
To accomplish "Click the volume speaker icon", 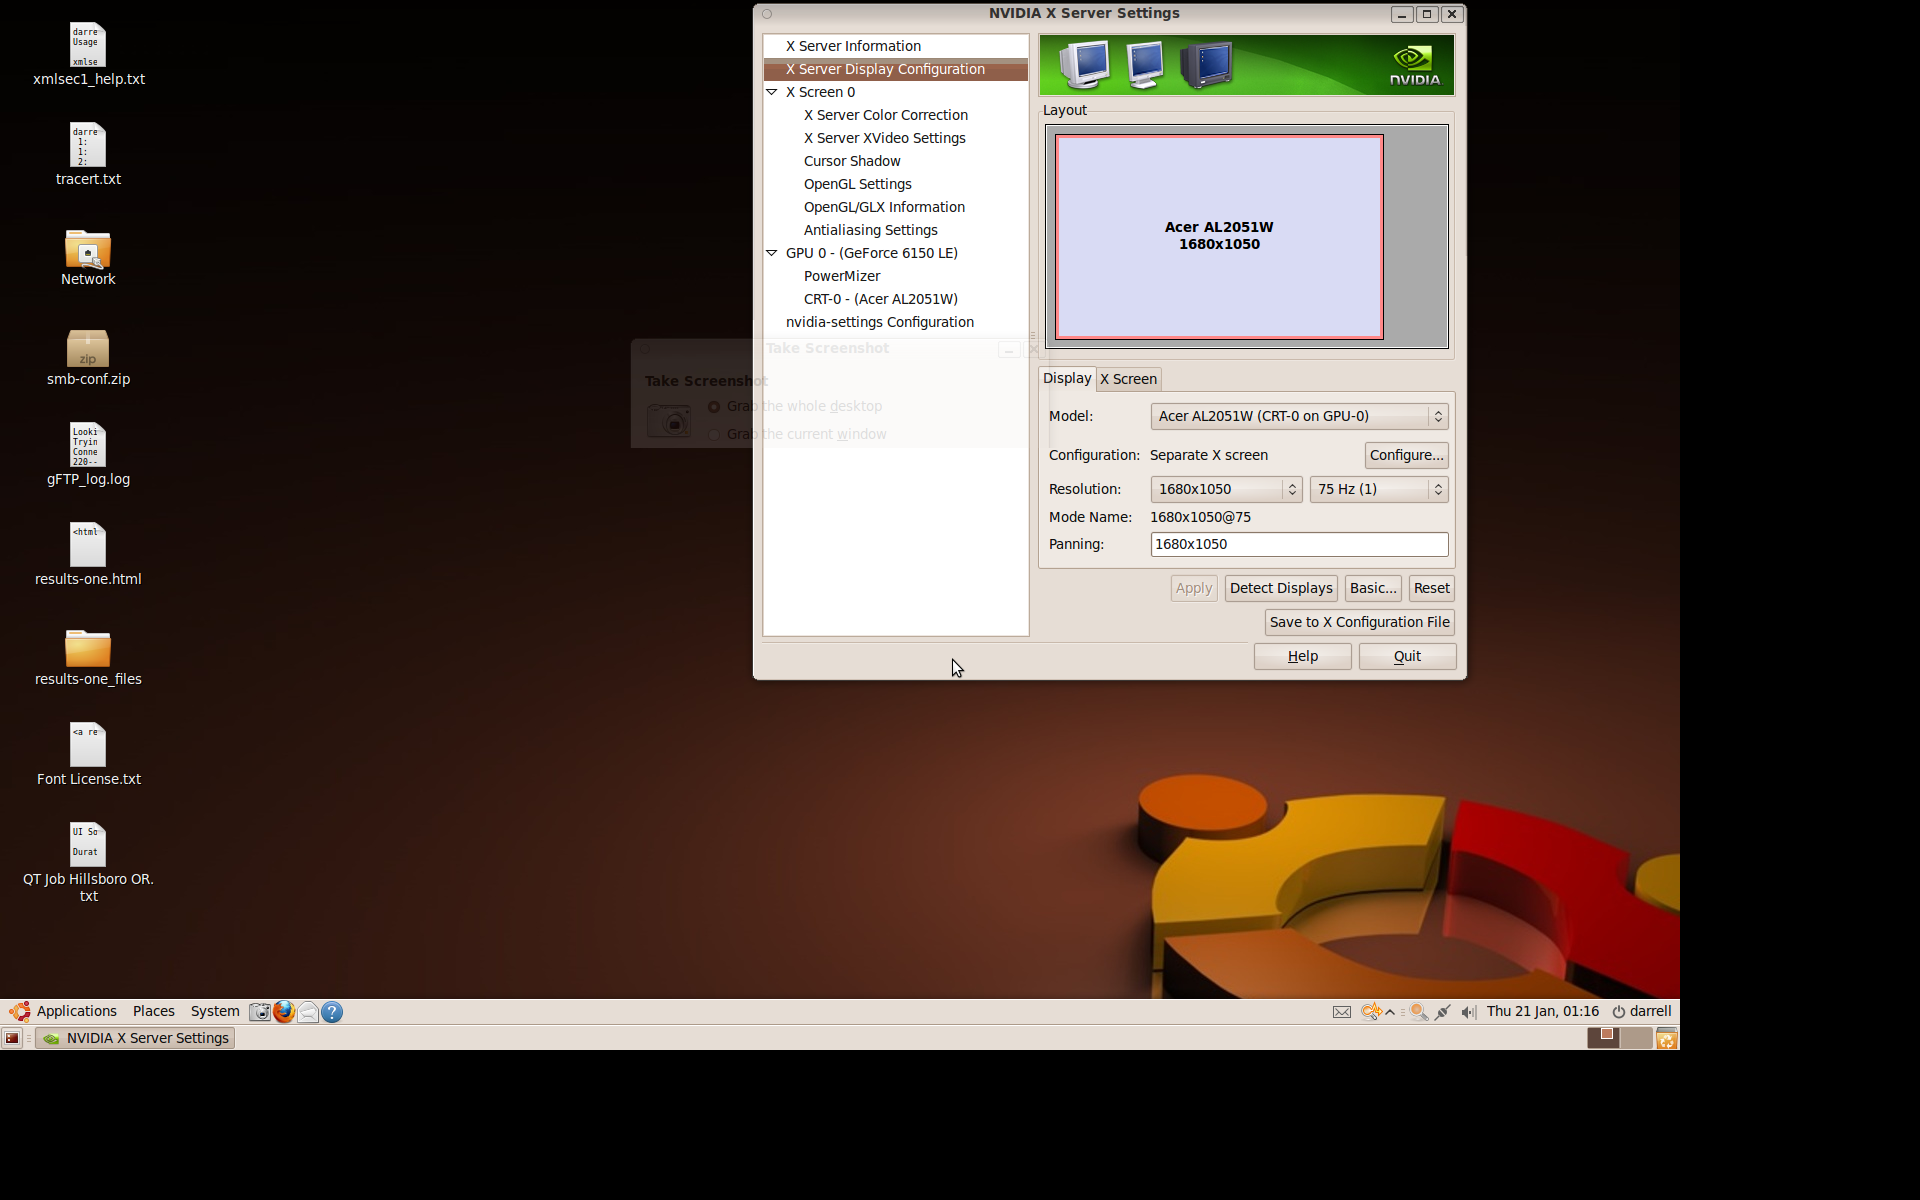I will (x=1468, y=1012).
